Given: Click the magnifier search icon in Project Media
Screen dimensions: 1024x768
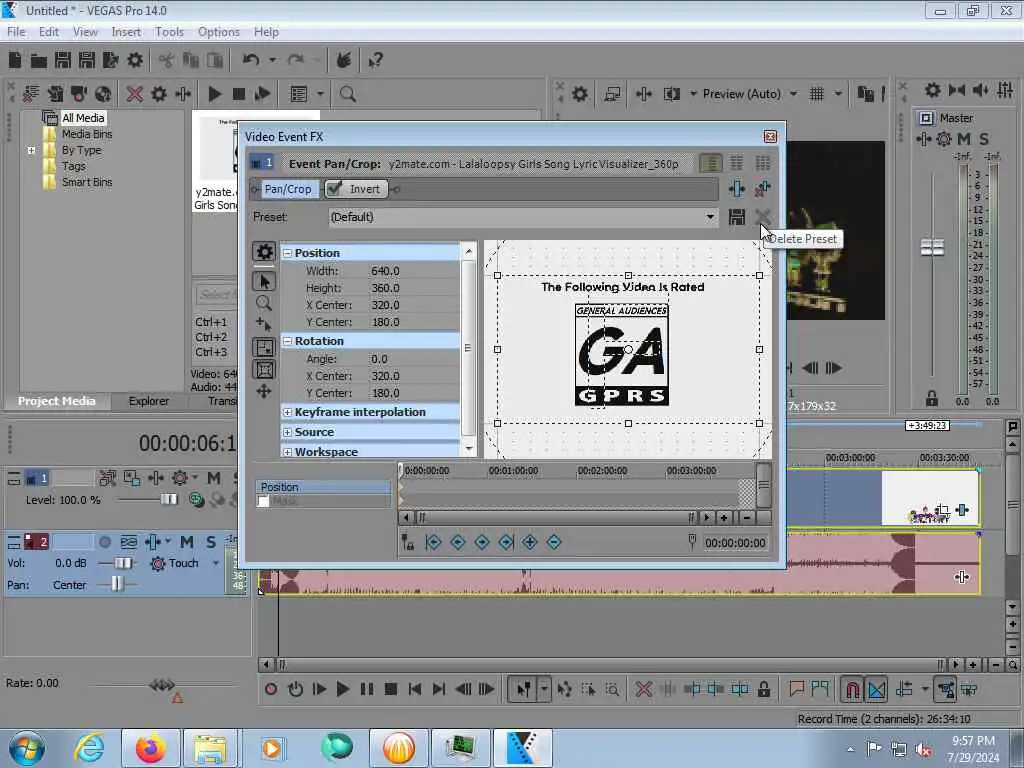Looking at the screenshot, I should pyautogui.click(x=347, y=94).
